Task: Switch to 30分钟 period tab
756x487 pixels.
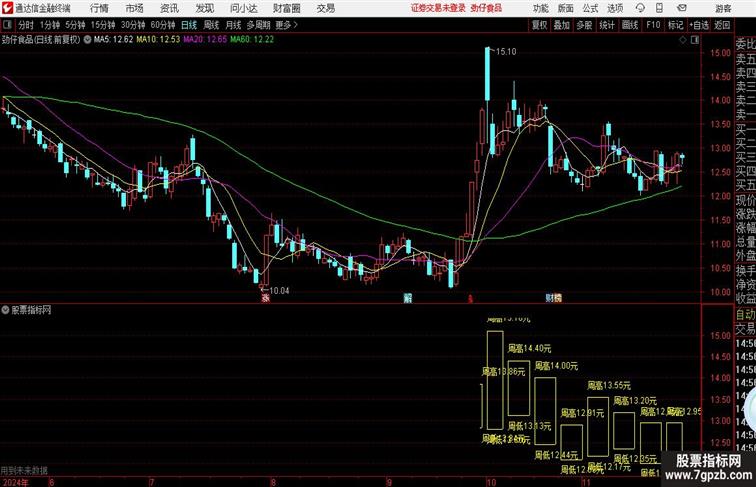Action: 133,25
